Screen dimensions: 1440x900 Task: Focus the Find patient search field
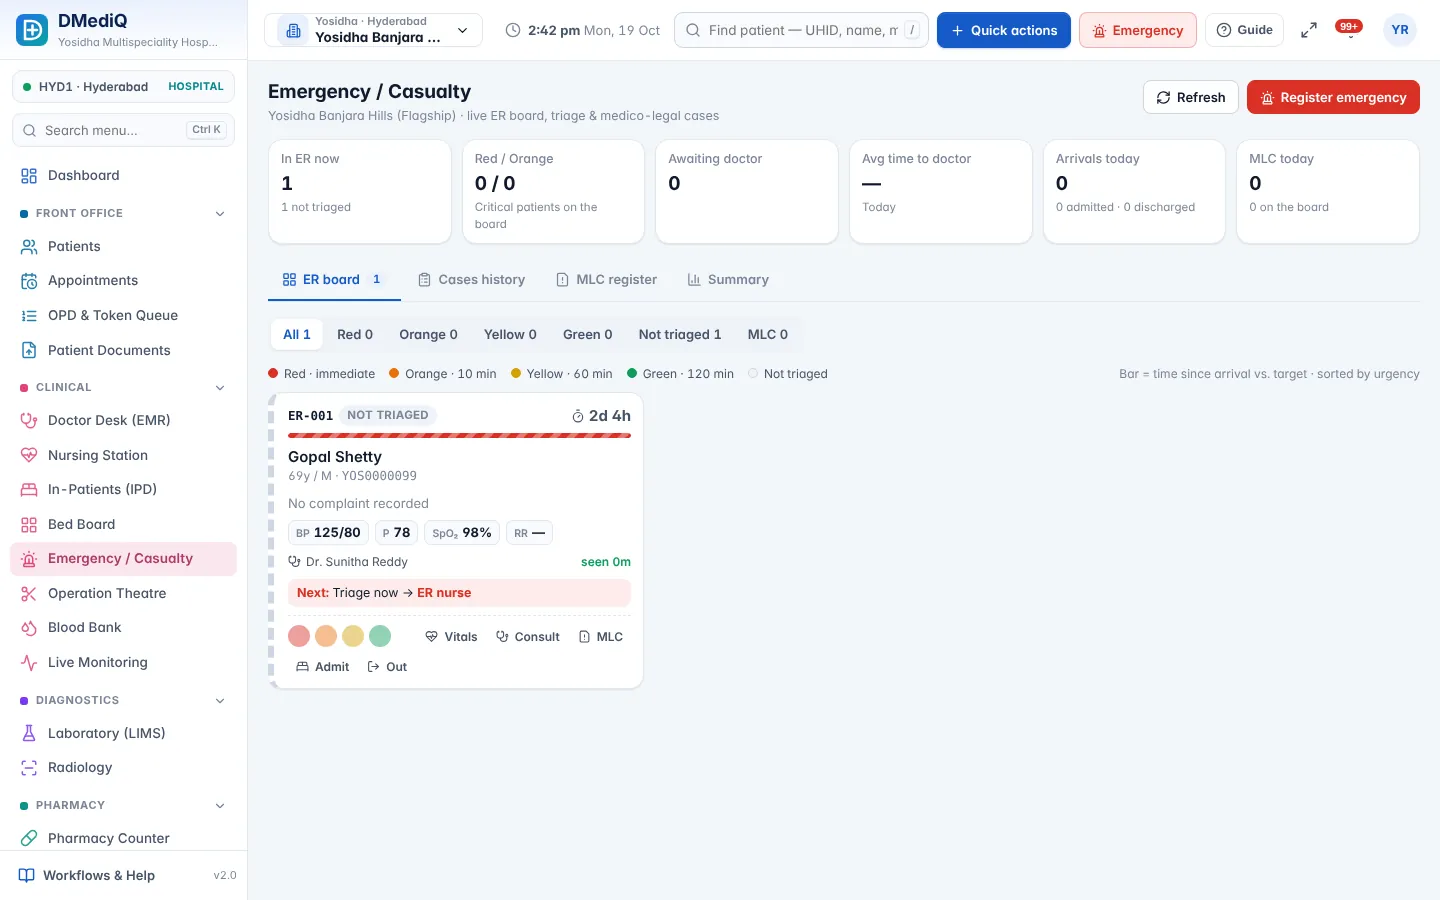(x=801, y=30)
